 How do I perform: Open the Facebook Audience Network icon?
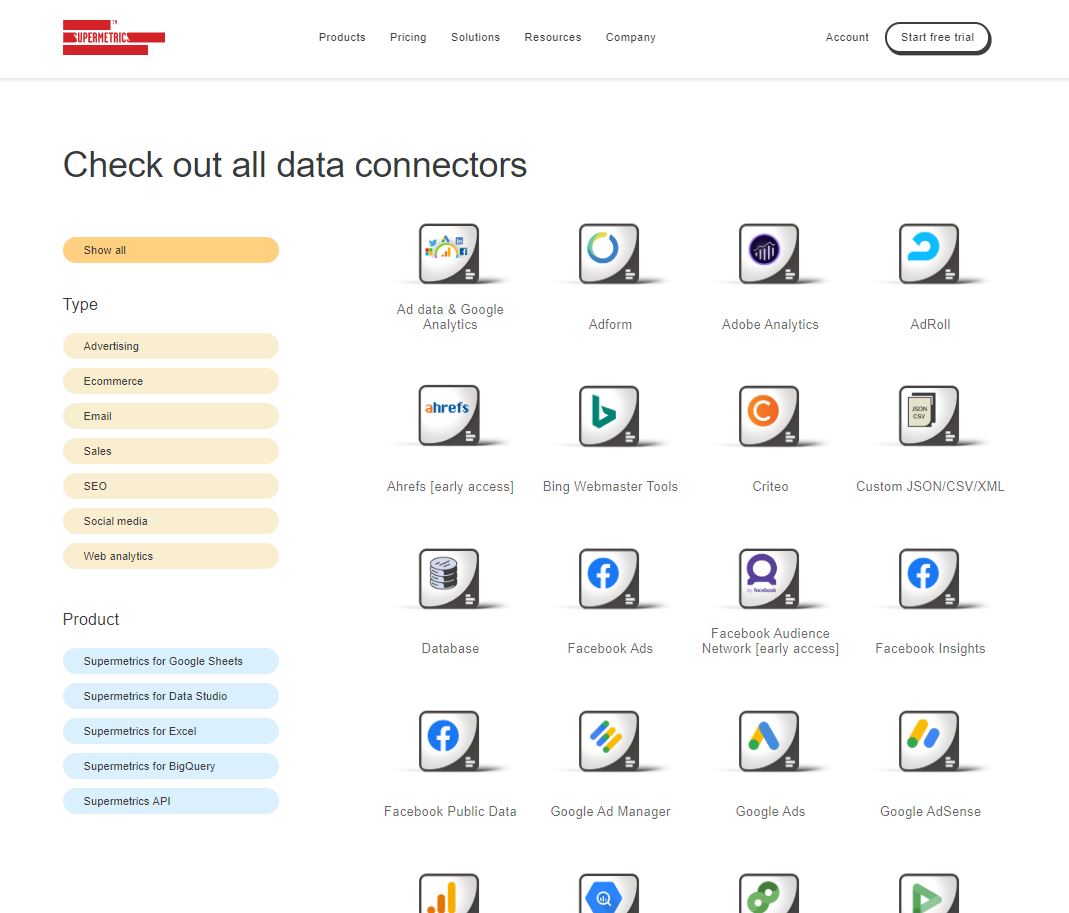pos(770,578)
